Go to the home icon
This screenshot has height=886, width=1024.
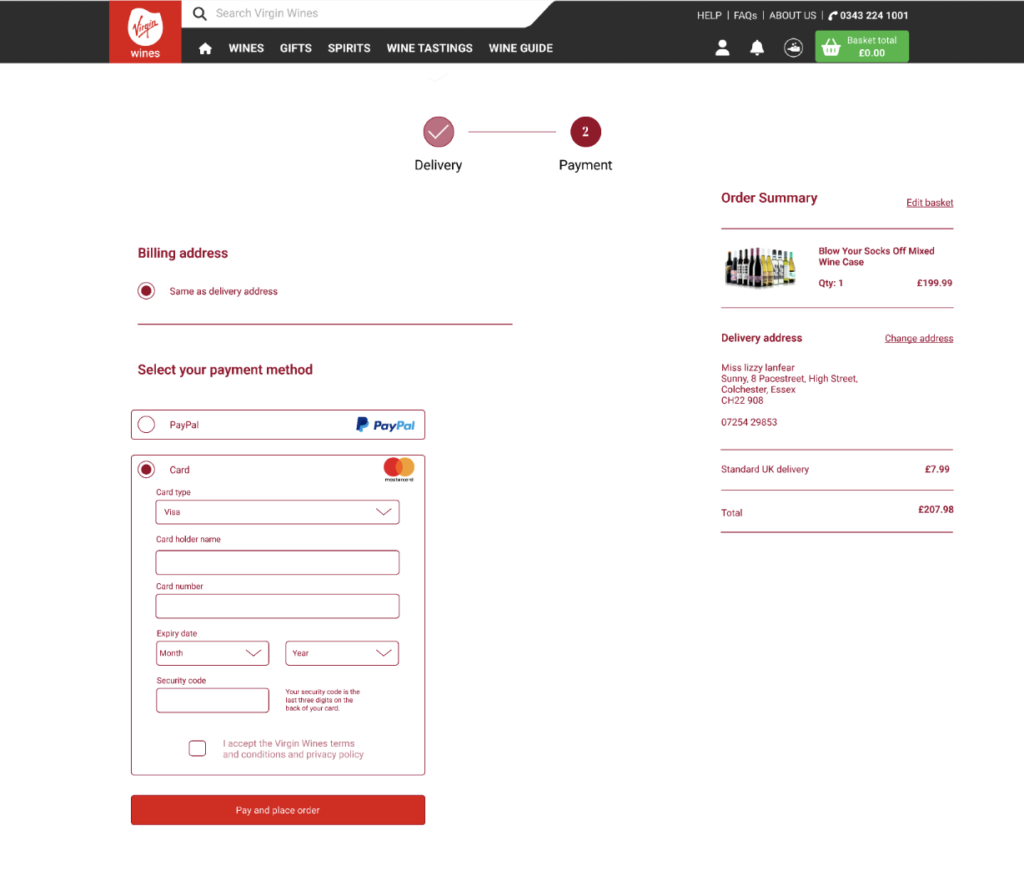point(205,48)
